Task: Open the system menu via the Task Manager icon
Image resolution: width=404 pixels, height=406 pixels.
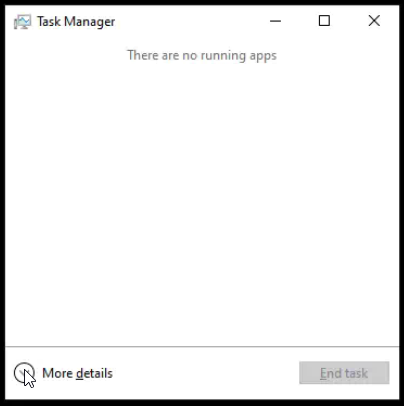Action: (22, 22)
